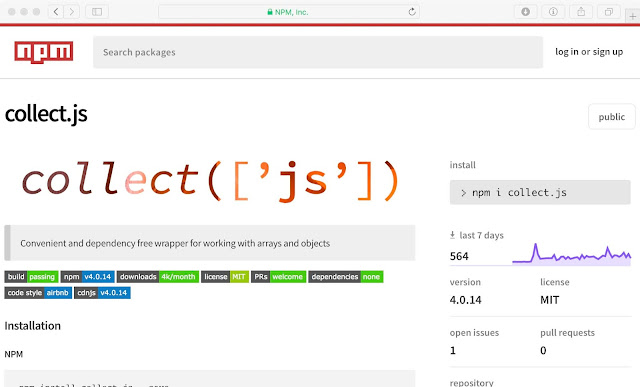Go forward with the Safari forward arrow

72,12
